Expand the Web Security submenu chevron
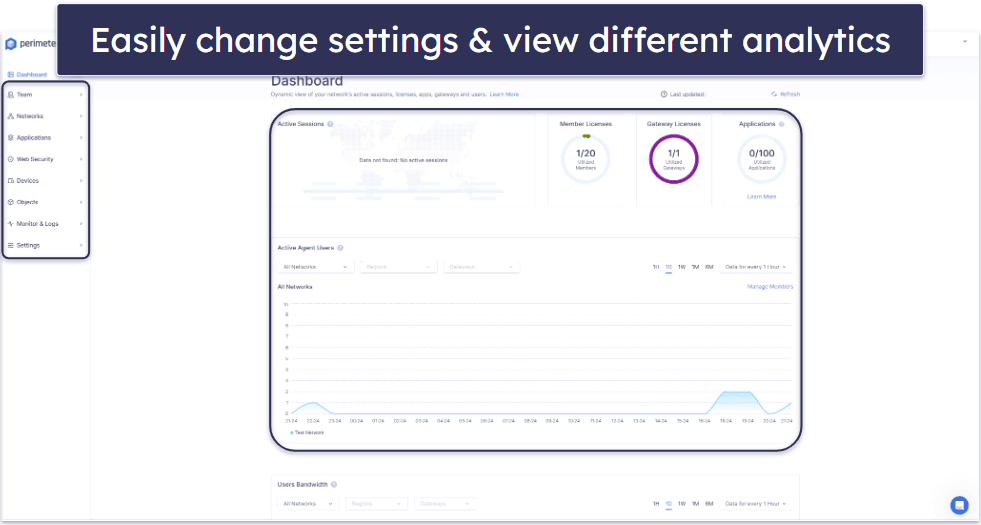This screenshot has width=981, height=525. 81,159
